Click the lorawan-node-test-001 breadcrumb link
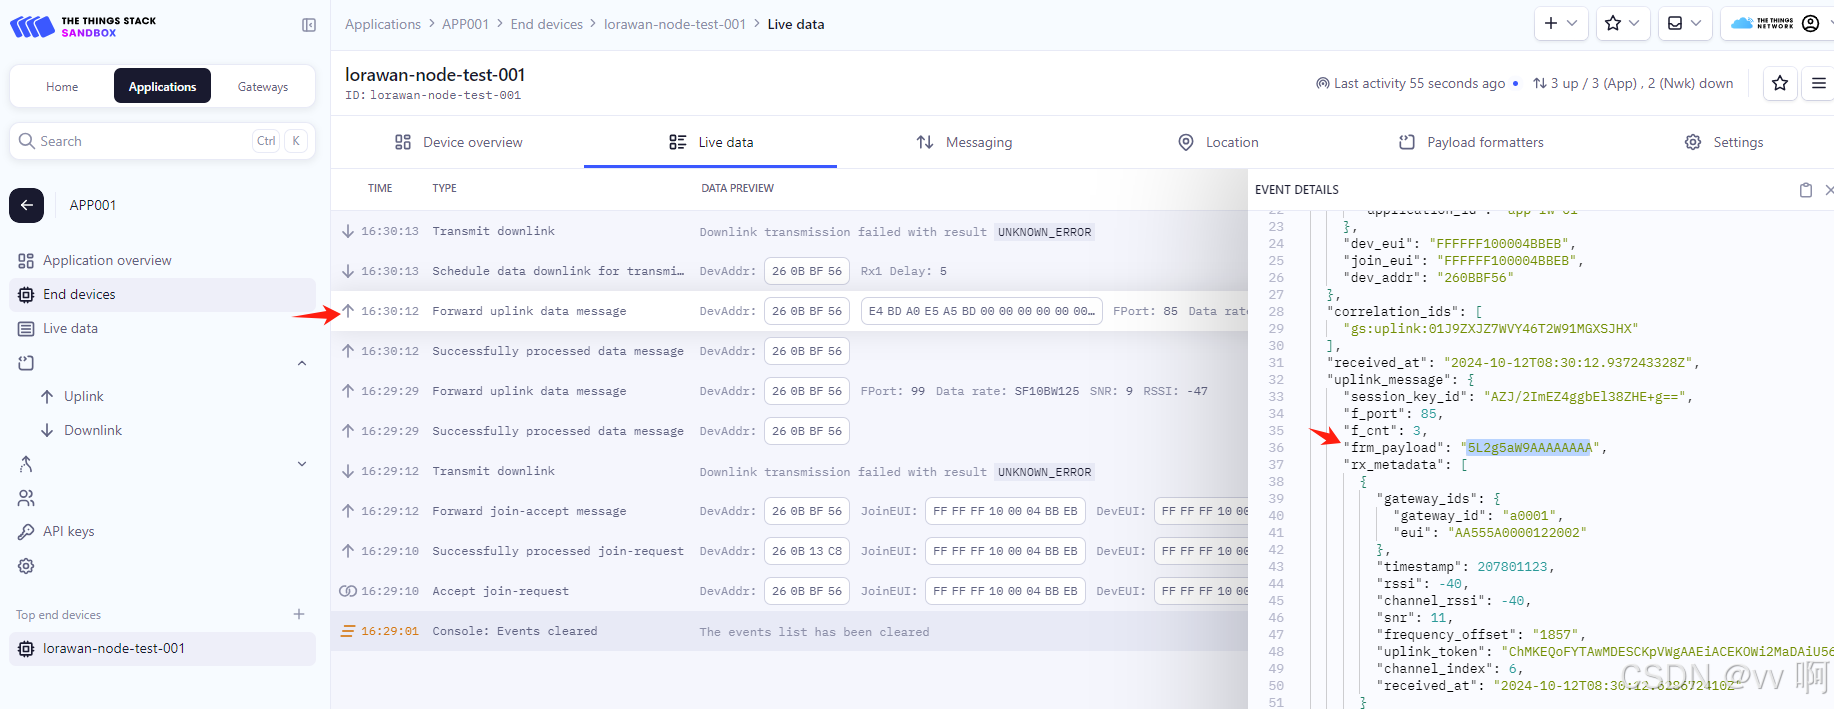 point(675,24)
